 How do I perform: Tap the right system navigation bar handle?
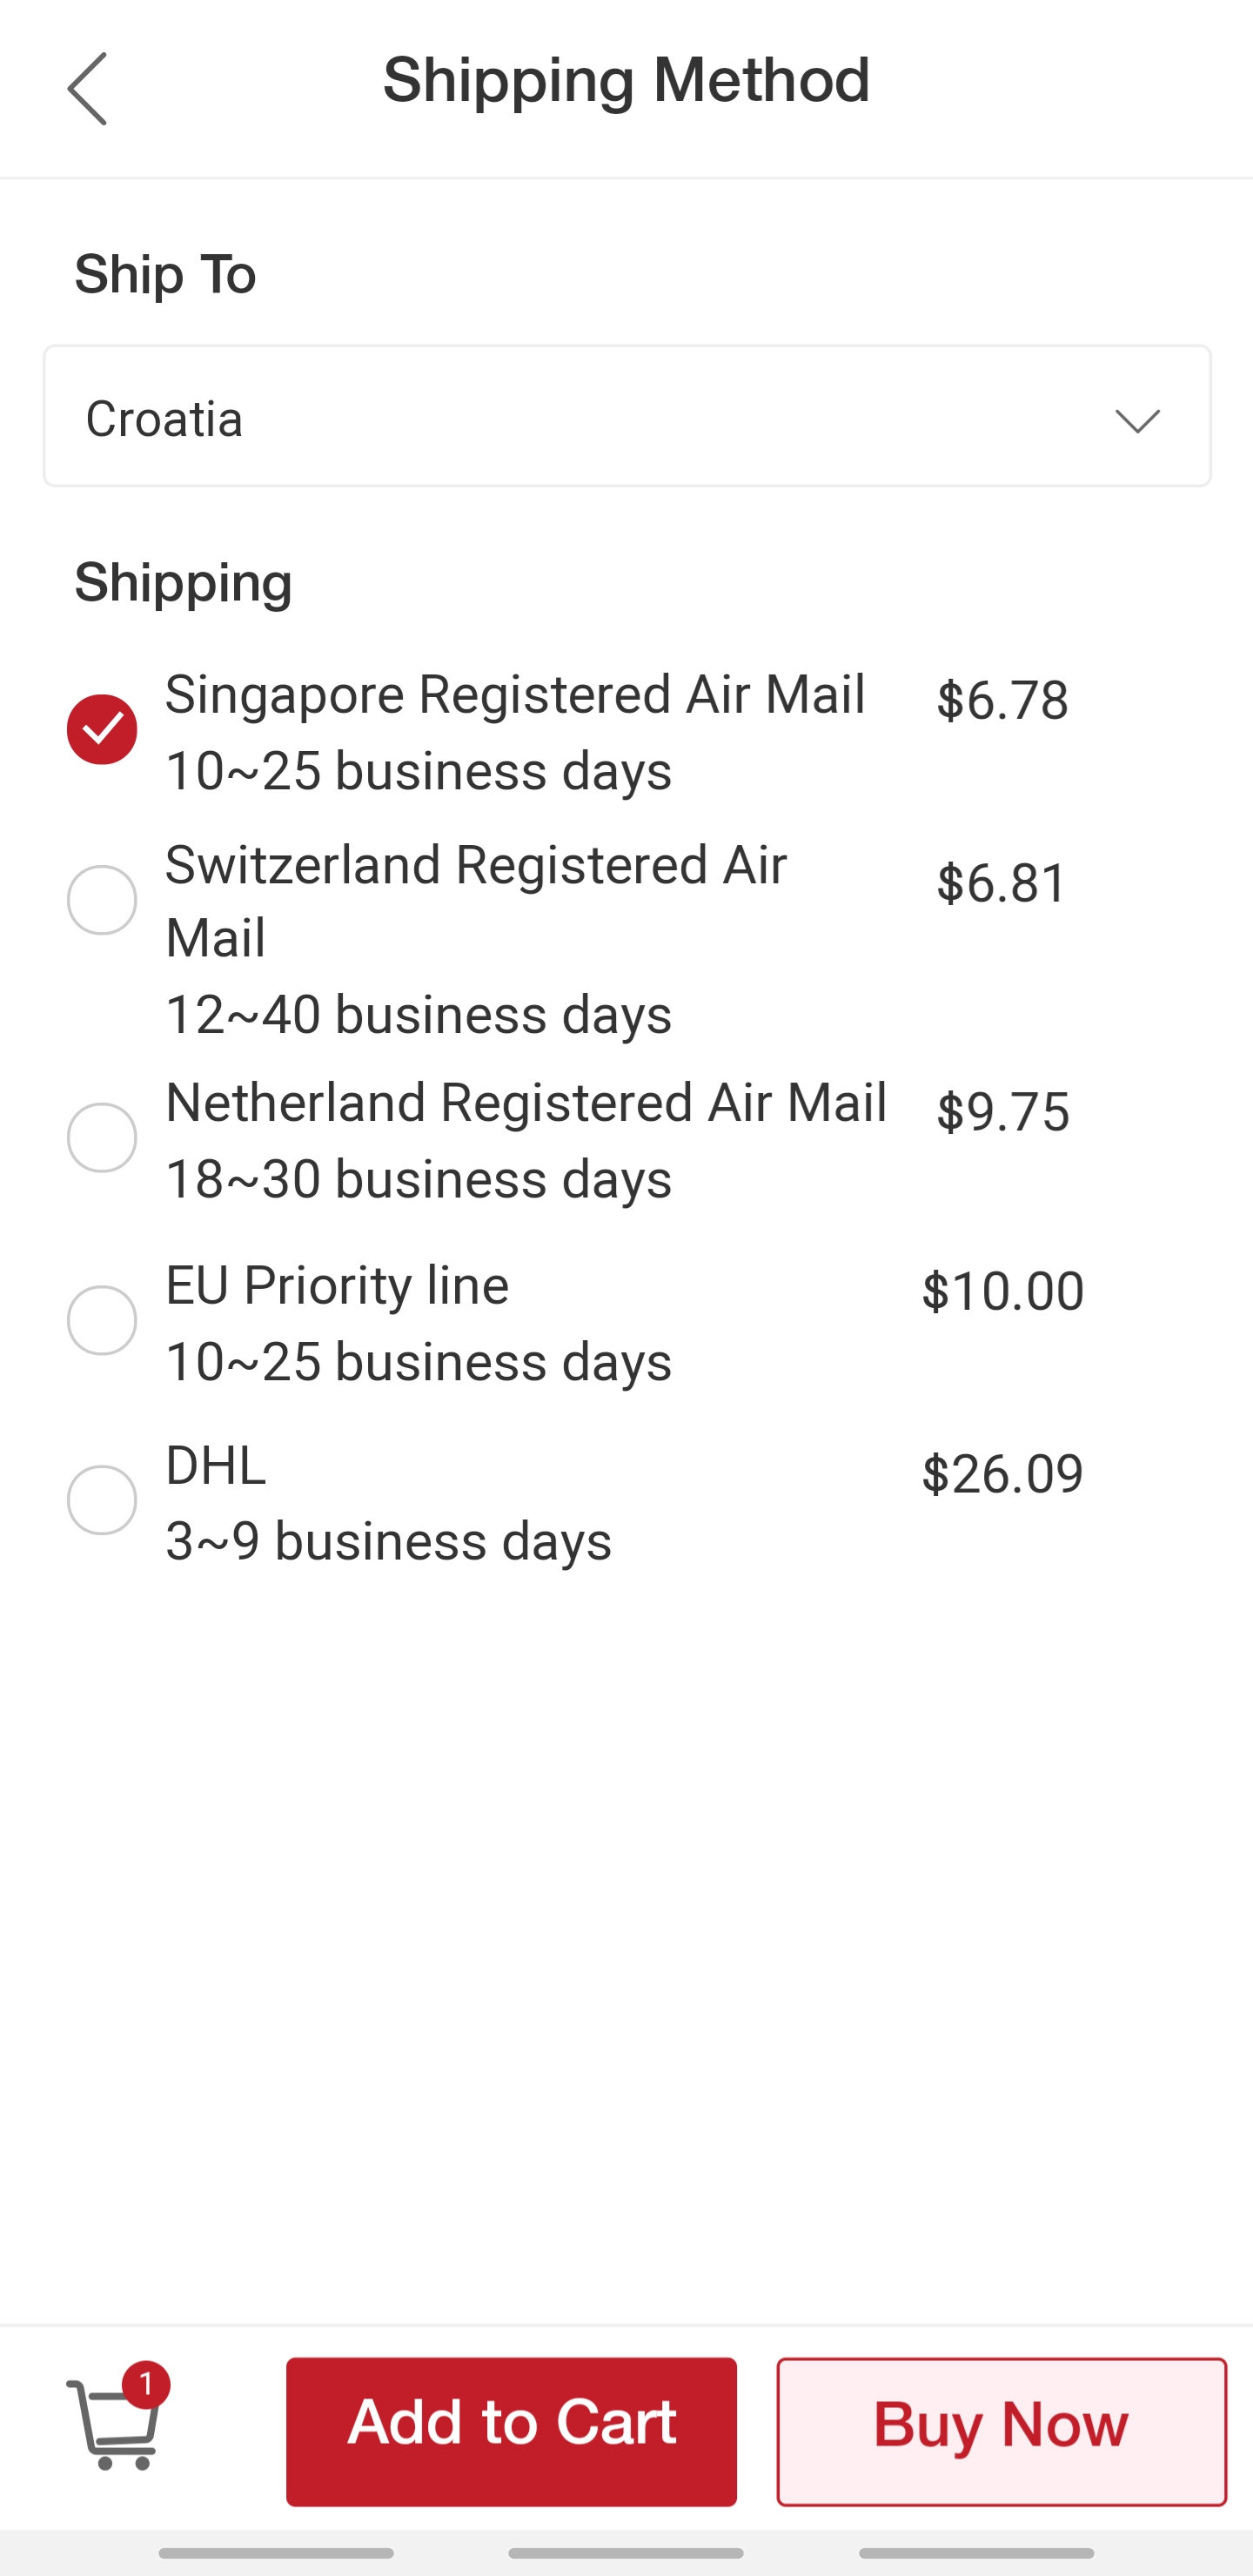[976, 2553]
